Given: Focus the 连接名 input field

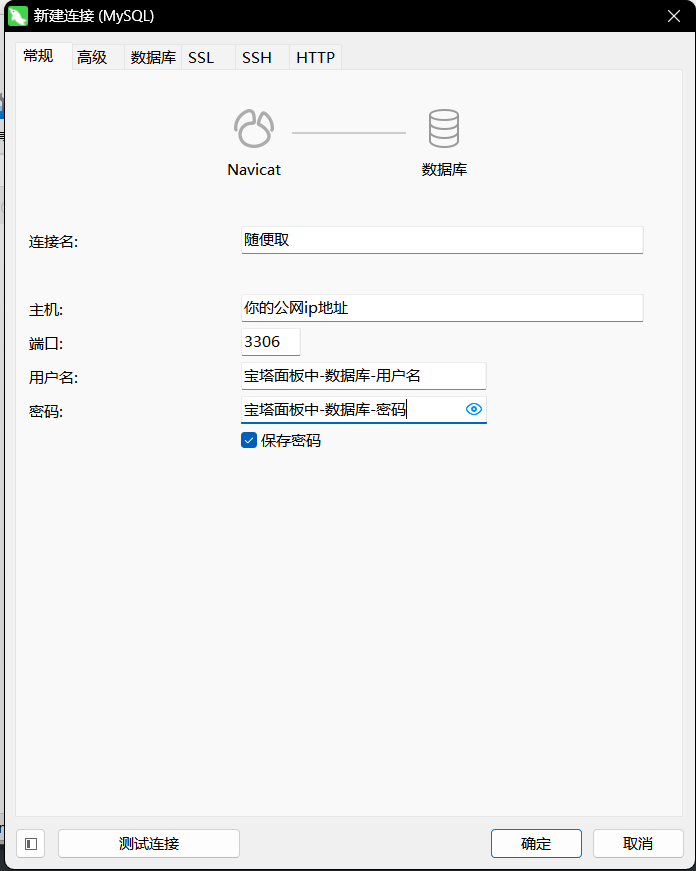Looking at the screenshot, I should tap(442, 240).
